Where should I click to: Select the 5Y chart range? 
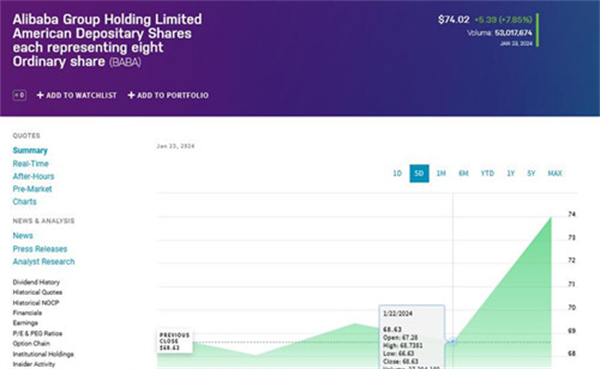pyautogui.click(x=531, y=173)
